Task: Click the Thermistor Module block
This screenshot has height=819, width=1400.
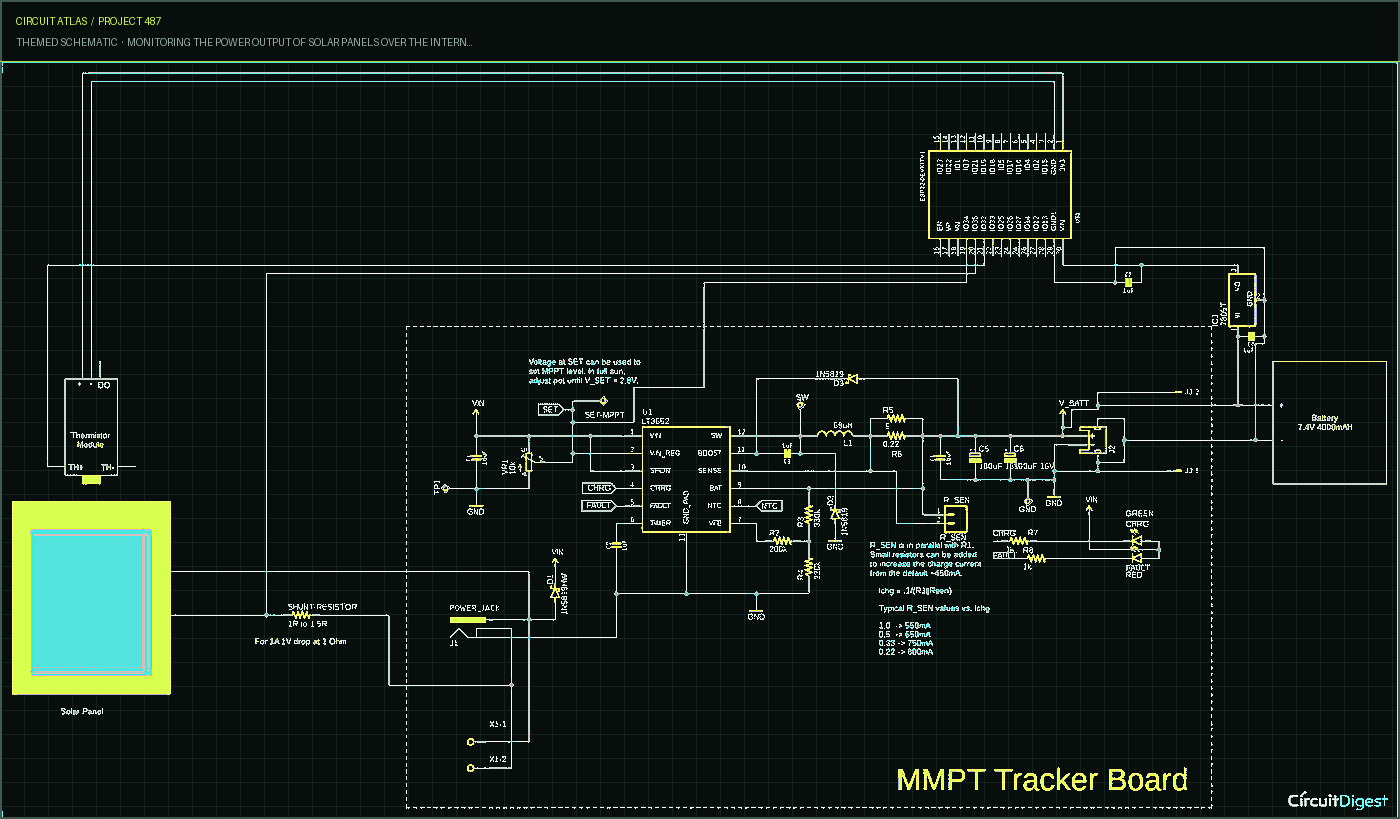Action: click(91, 427)
